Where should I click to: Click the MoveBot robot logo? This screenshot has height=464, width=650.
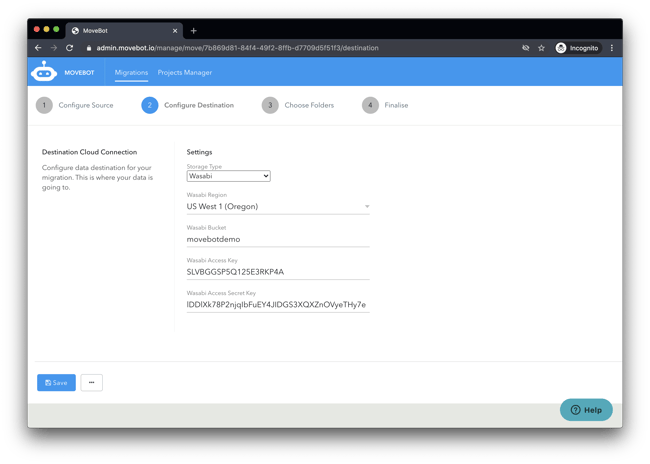[x=44, y=72]
